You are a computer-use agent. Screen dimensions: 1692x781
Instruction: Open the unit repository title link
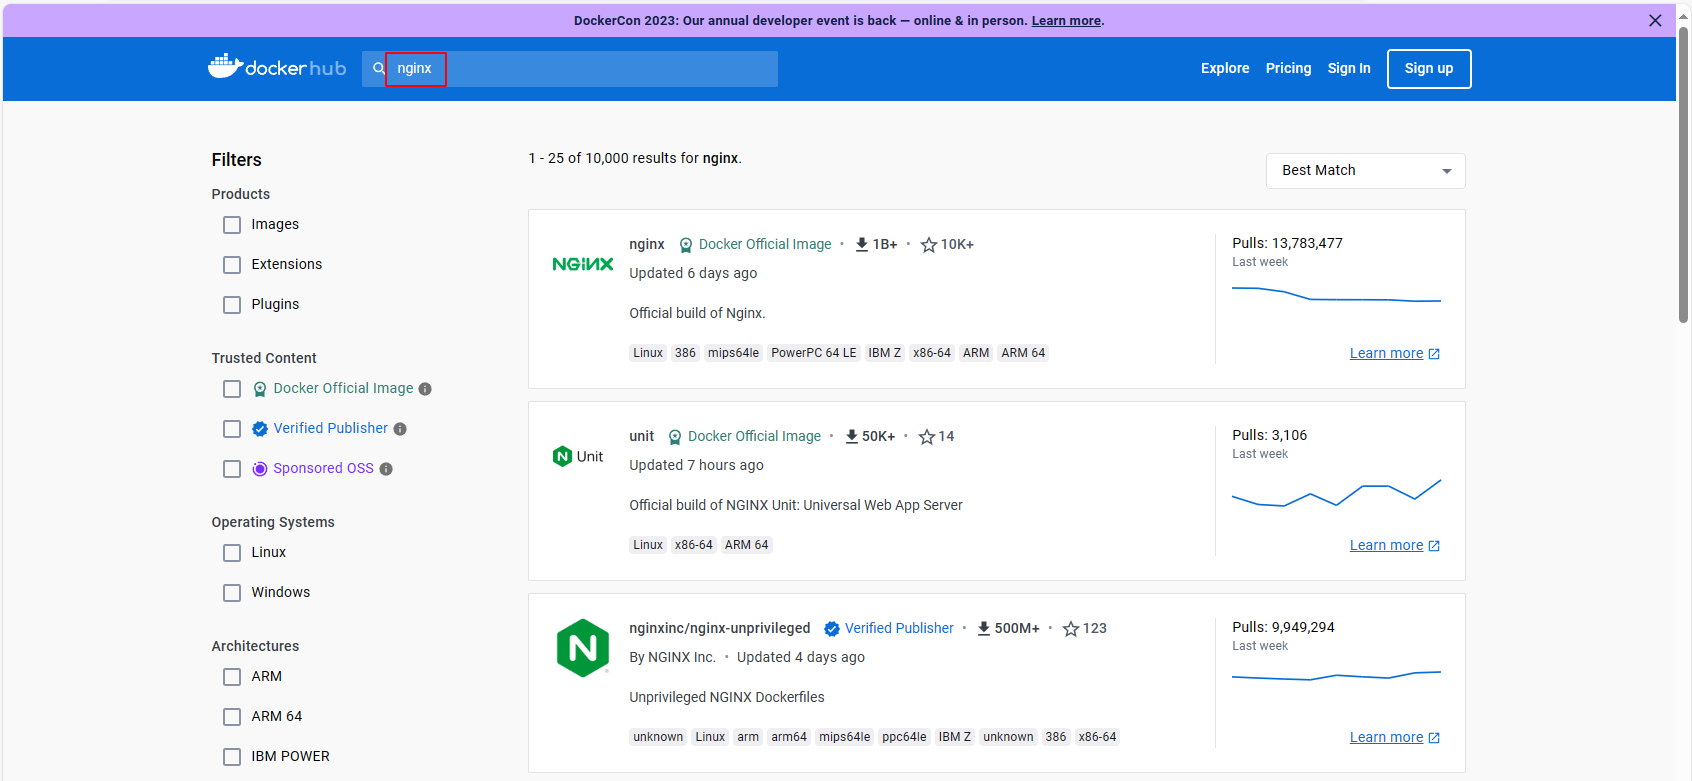click(x=642, y=436)
